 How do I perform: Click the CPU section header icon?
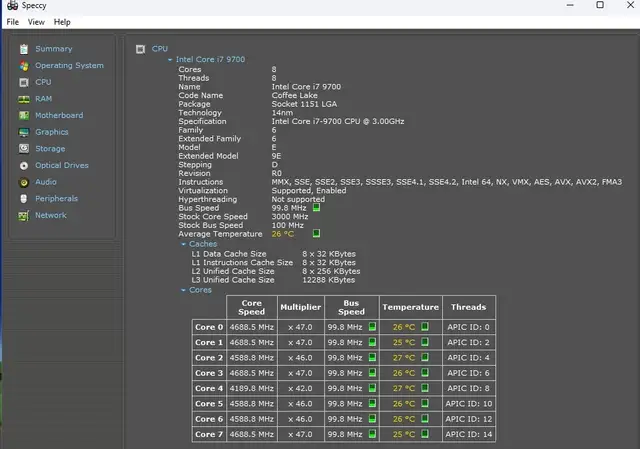[x=140, y=49]
